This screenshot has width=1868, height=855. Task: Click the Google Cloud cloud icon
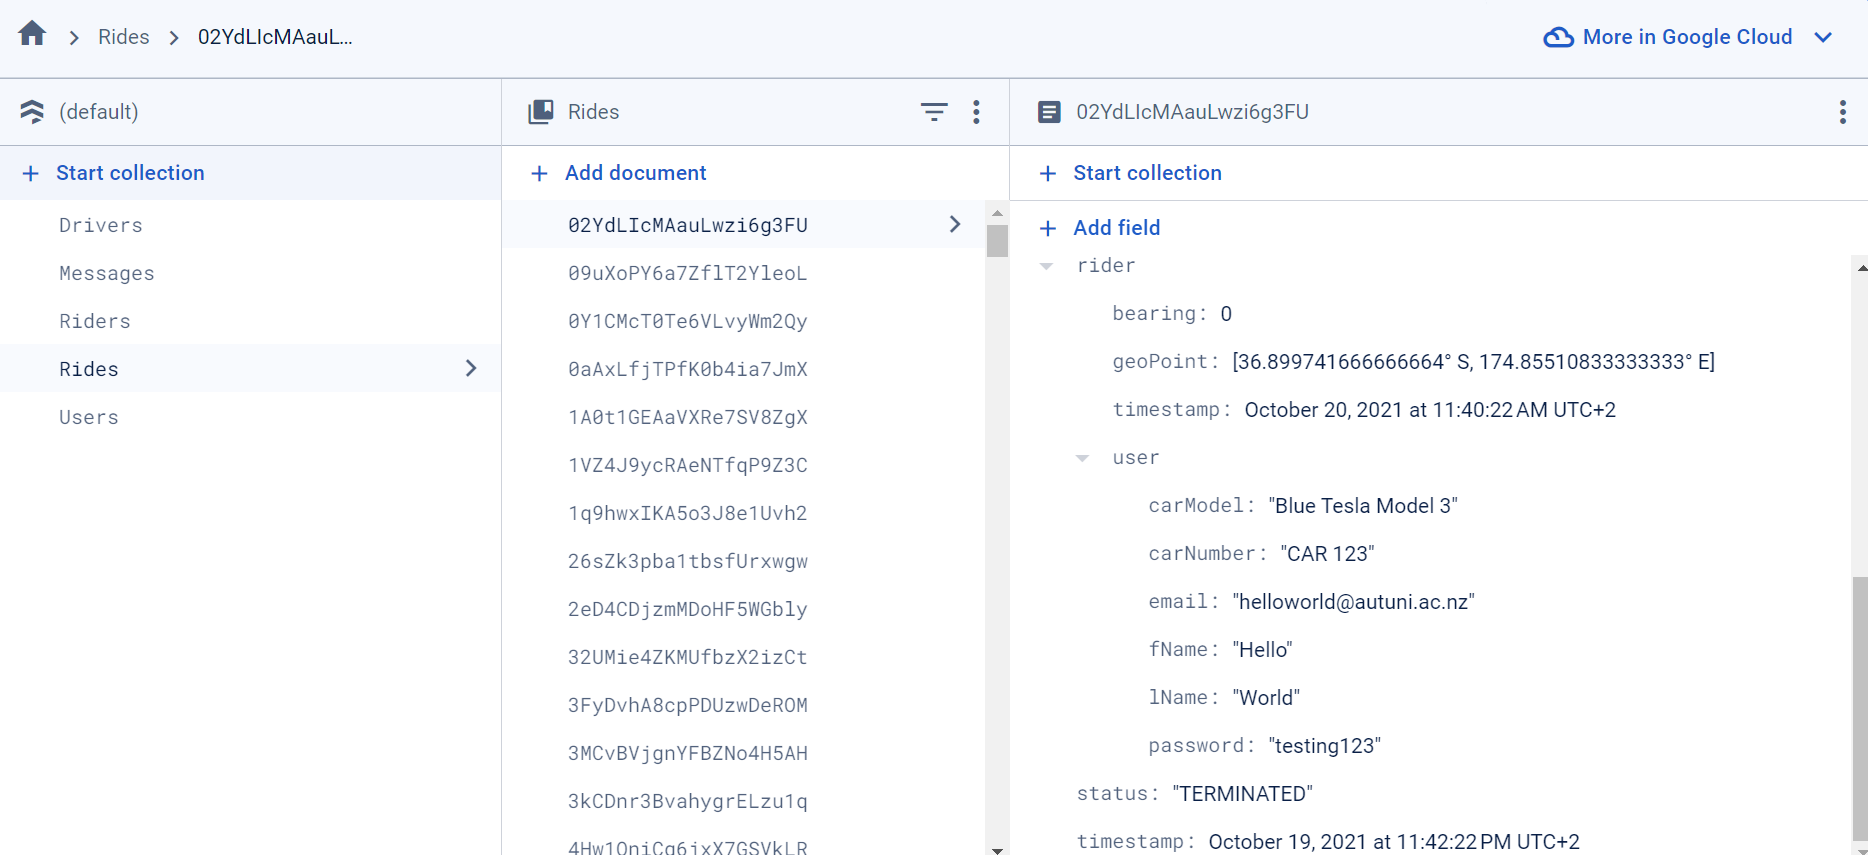[1558, 38]
